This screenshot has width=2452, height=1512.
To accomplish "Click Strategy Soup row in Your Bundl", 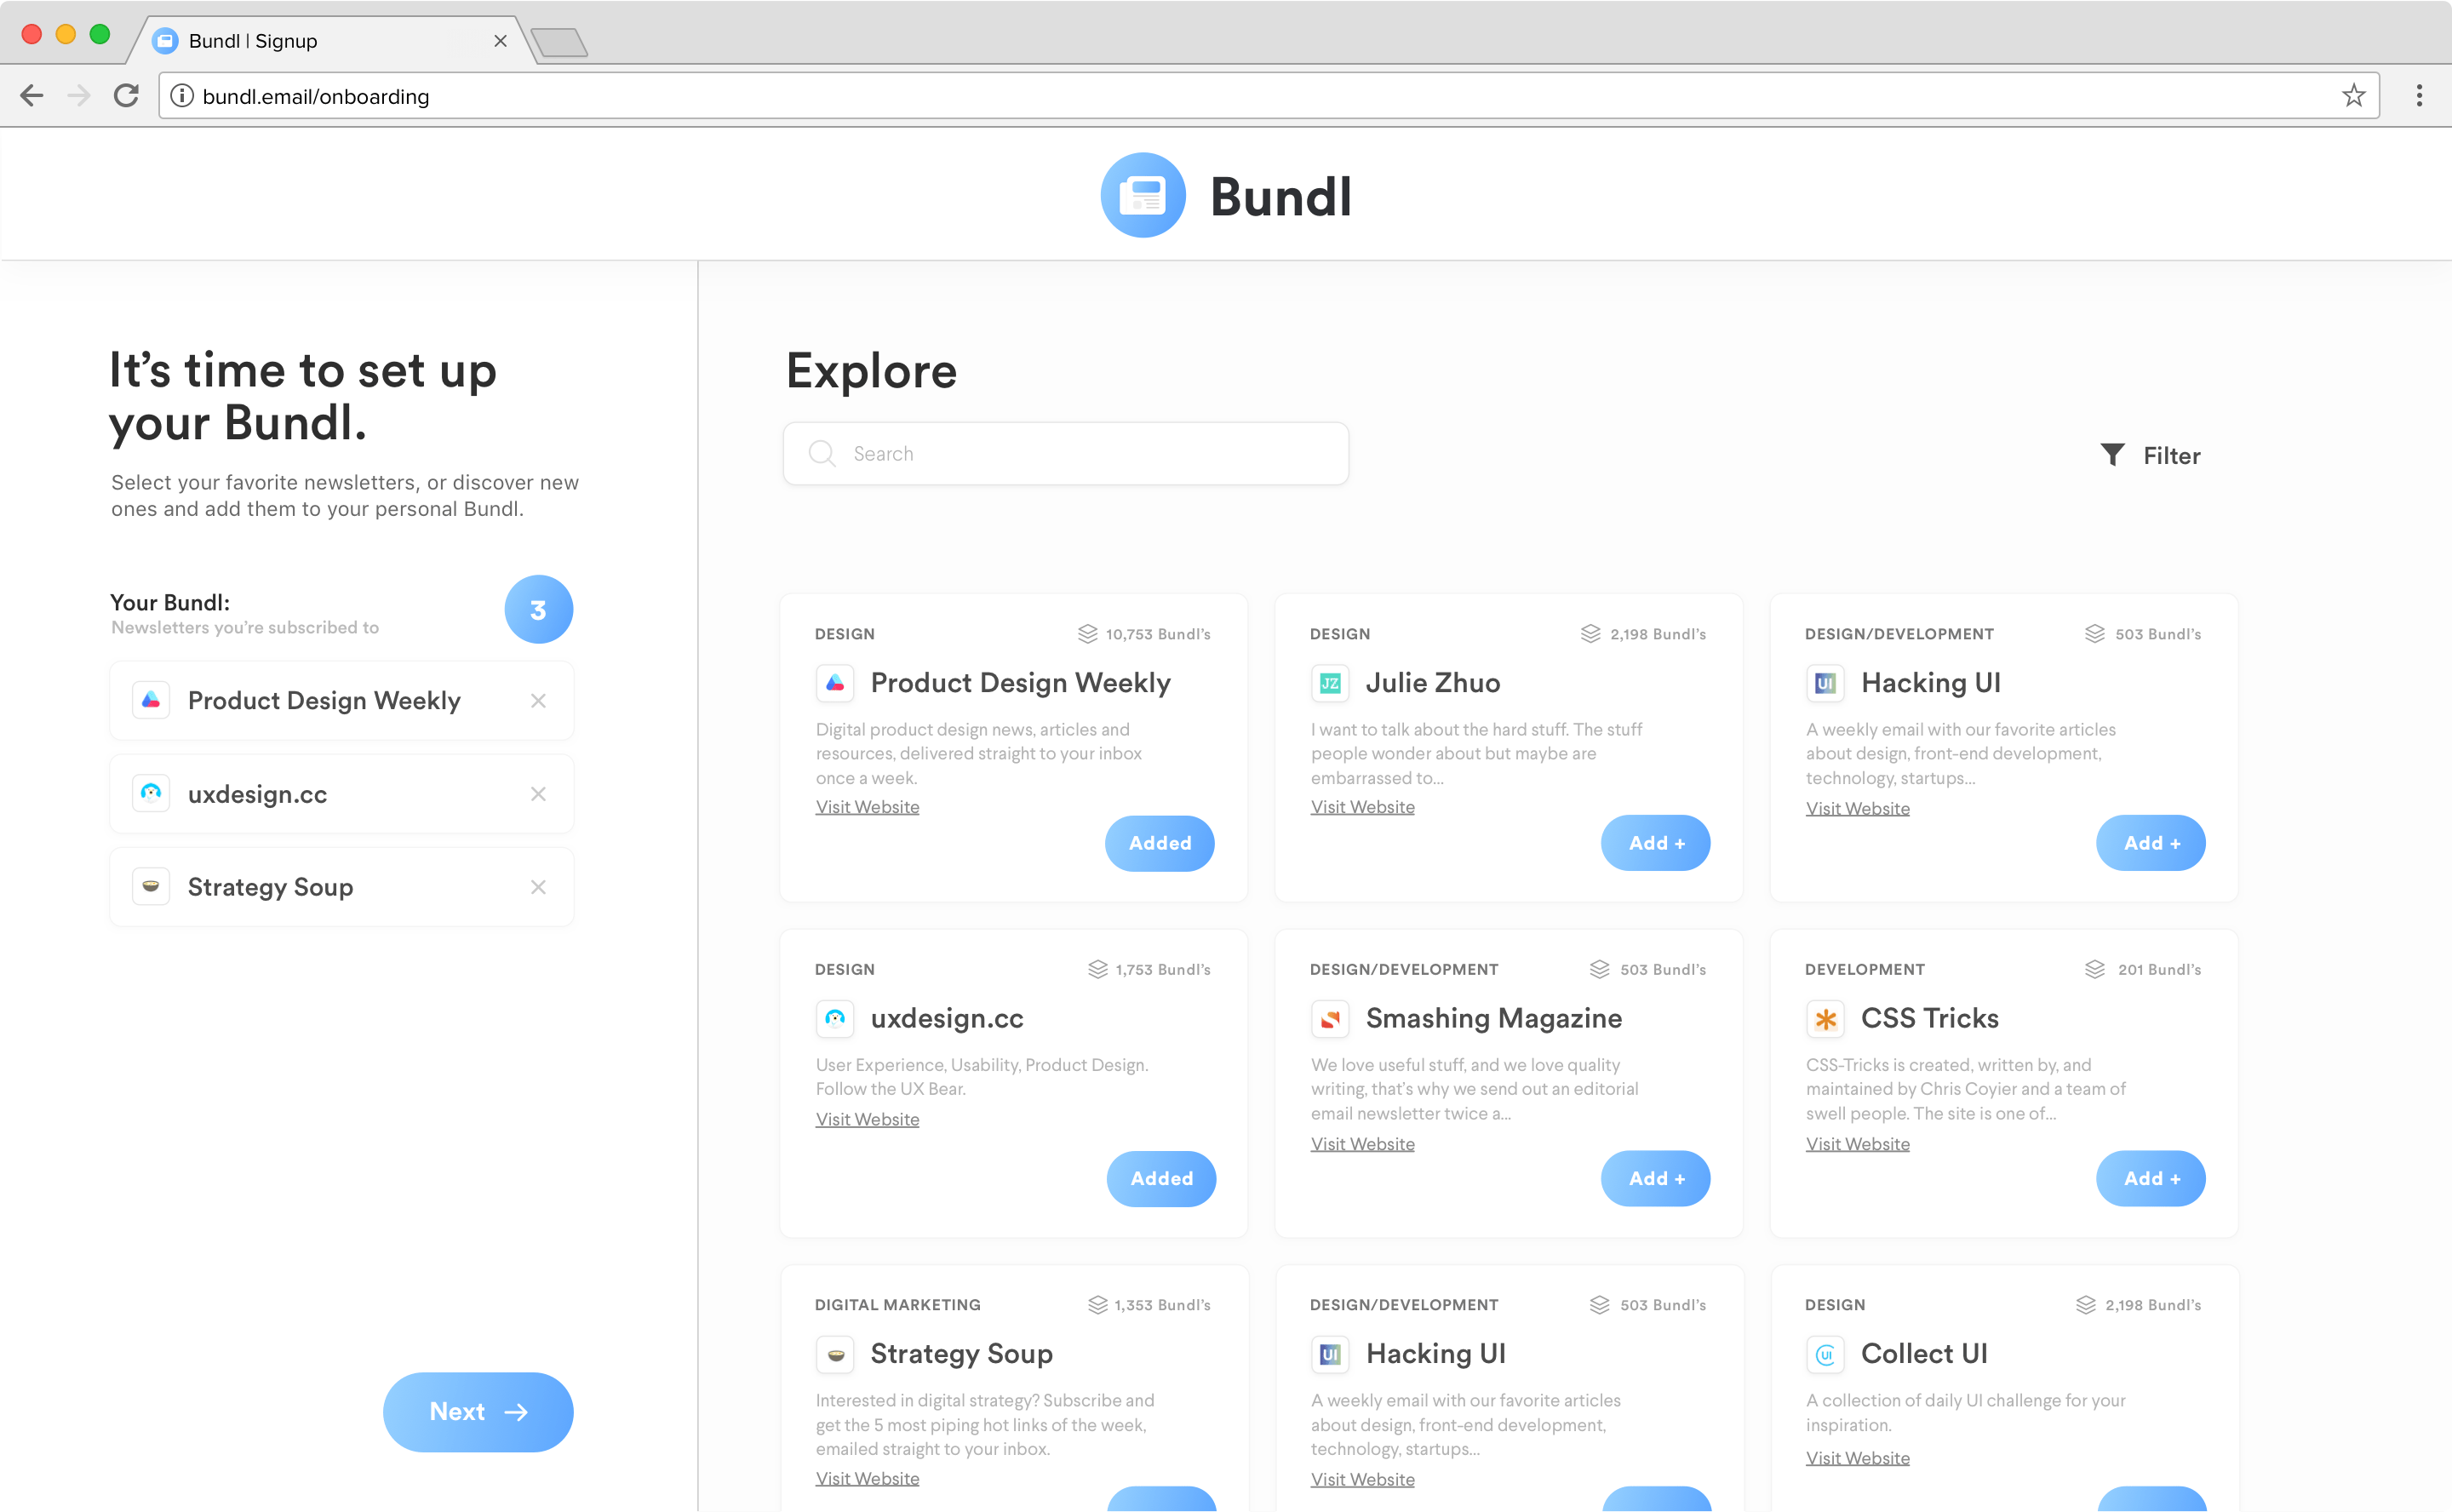I will [342, 887].
